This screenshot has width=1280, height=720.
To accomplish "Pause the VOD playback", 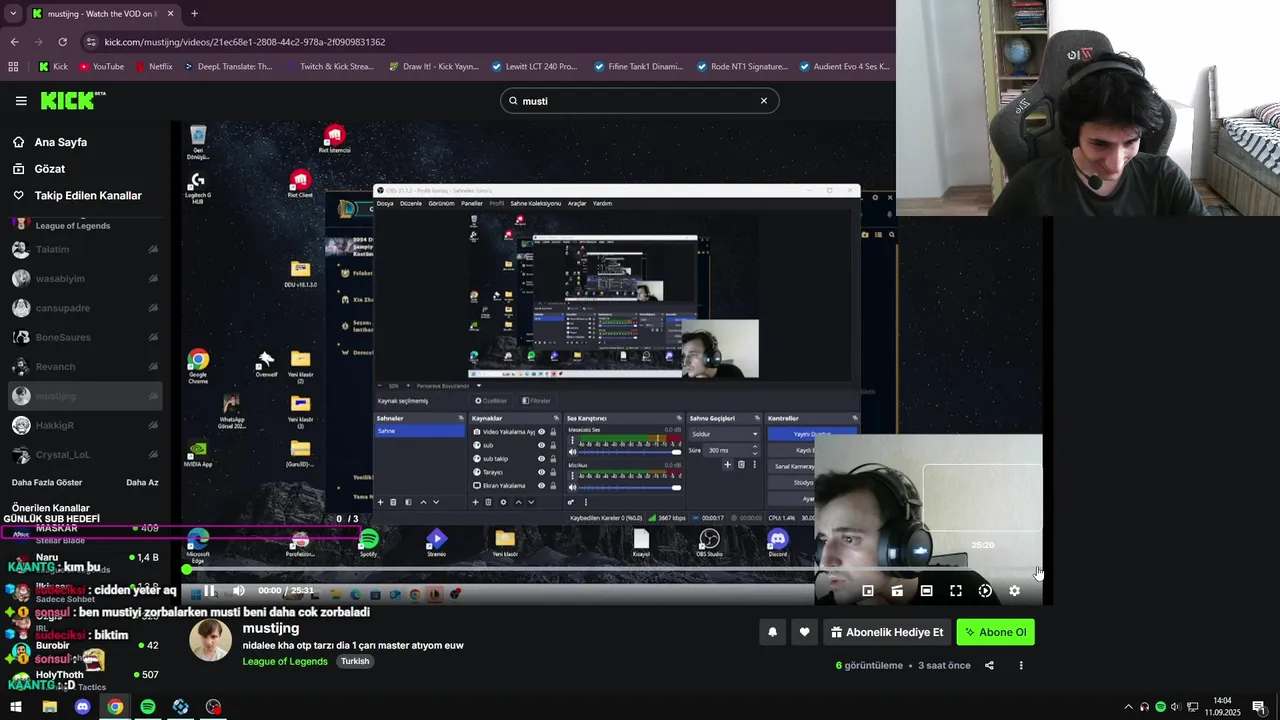I will (210, 591).
